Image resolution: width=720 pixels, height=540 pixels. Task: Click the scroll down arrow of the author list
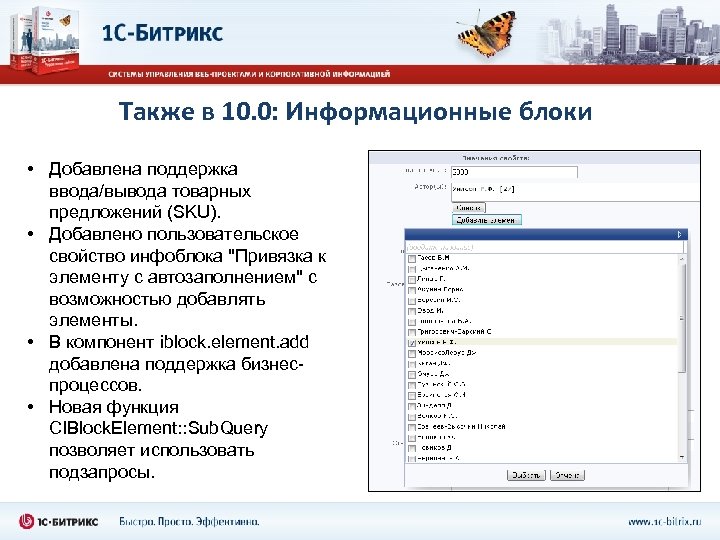[682, 457]
